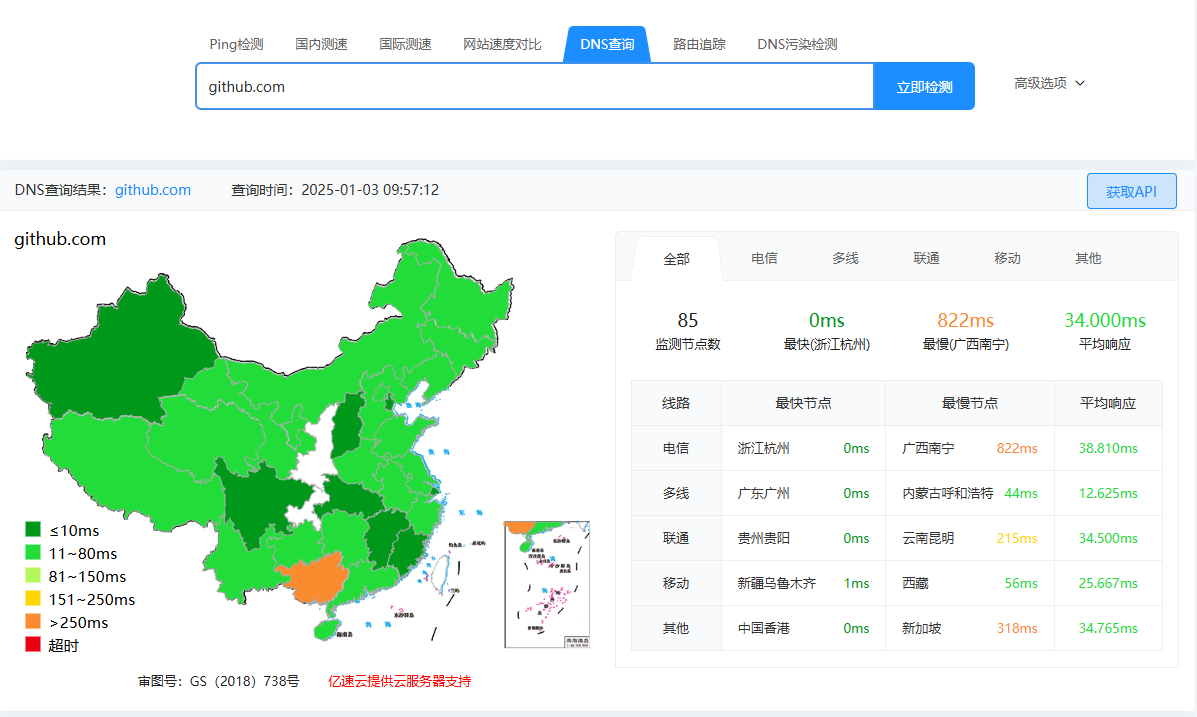The height and width of the screenshot is (717, 1197).
Task: Click the 34.765ms average value
Action: pos(1108,628)
